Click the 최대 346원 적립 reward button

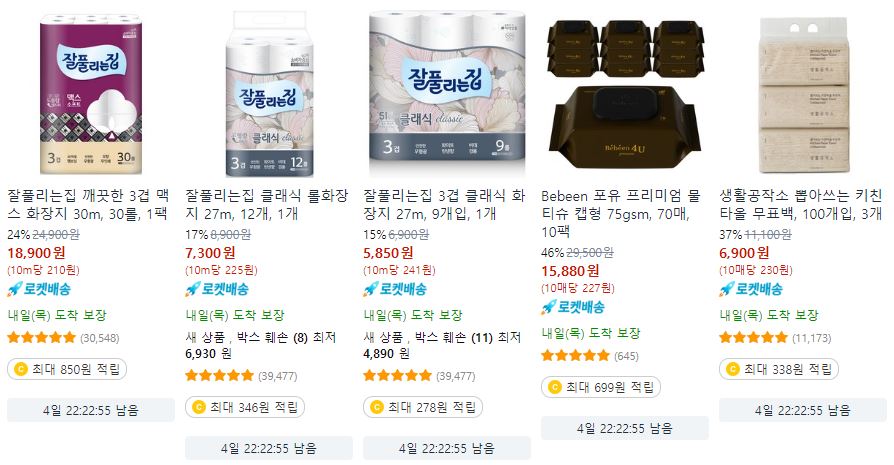pos(245,407)
